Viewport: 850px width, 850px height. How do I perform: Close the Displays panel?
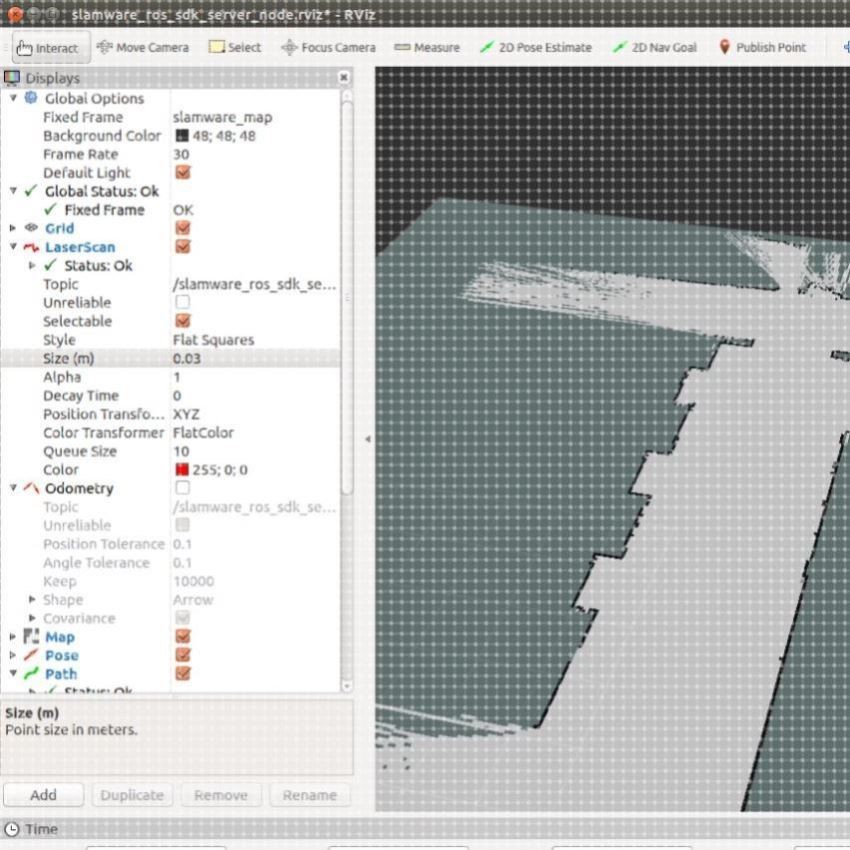[344, 78]
